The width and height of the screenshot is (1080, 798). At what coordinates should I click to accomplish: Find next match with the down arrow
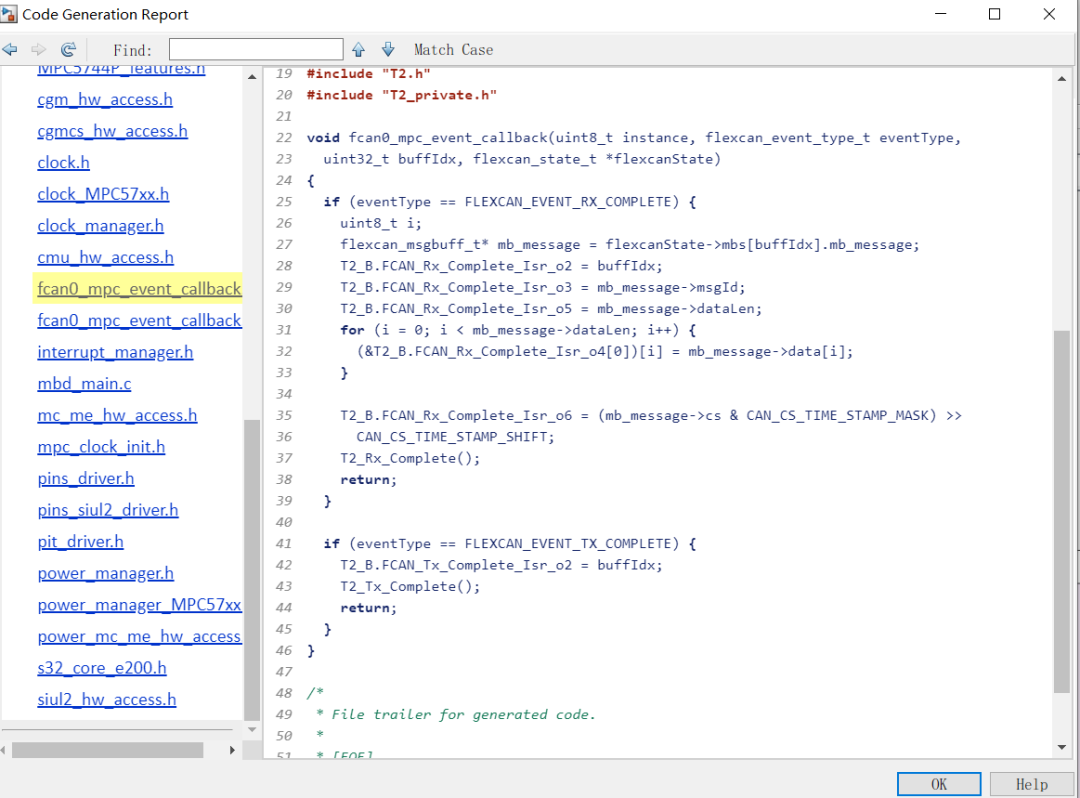coord(388,49)
